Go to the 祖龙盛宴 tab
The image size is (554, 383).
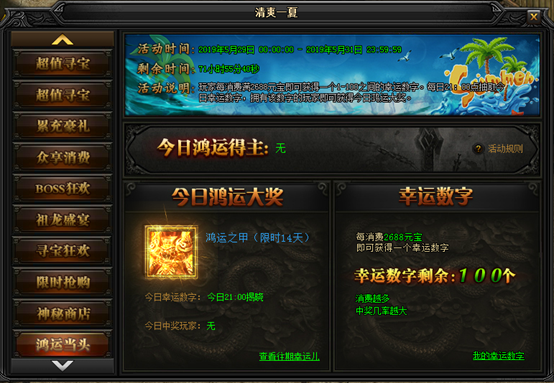63,220
